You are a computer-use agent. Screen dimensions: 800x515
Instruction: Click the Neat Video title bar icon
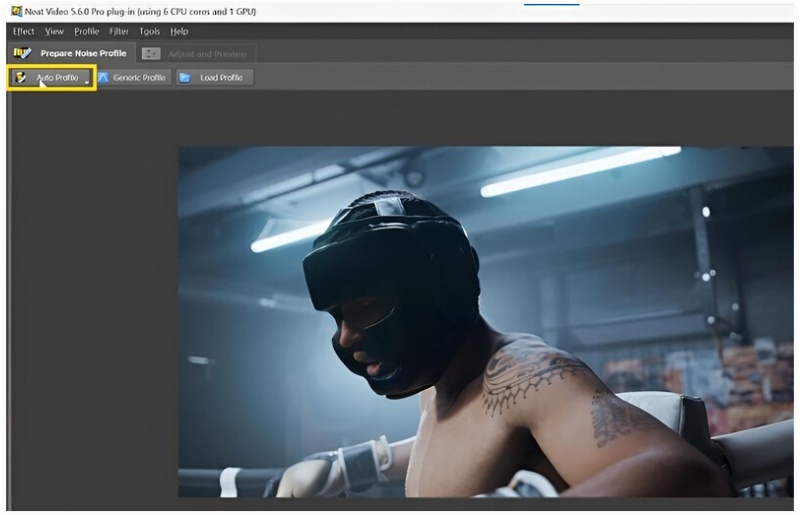click(15, 10)
